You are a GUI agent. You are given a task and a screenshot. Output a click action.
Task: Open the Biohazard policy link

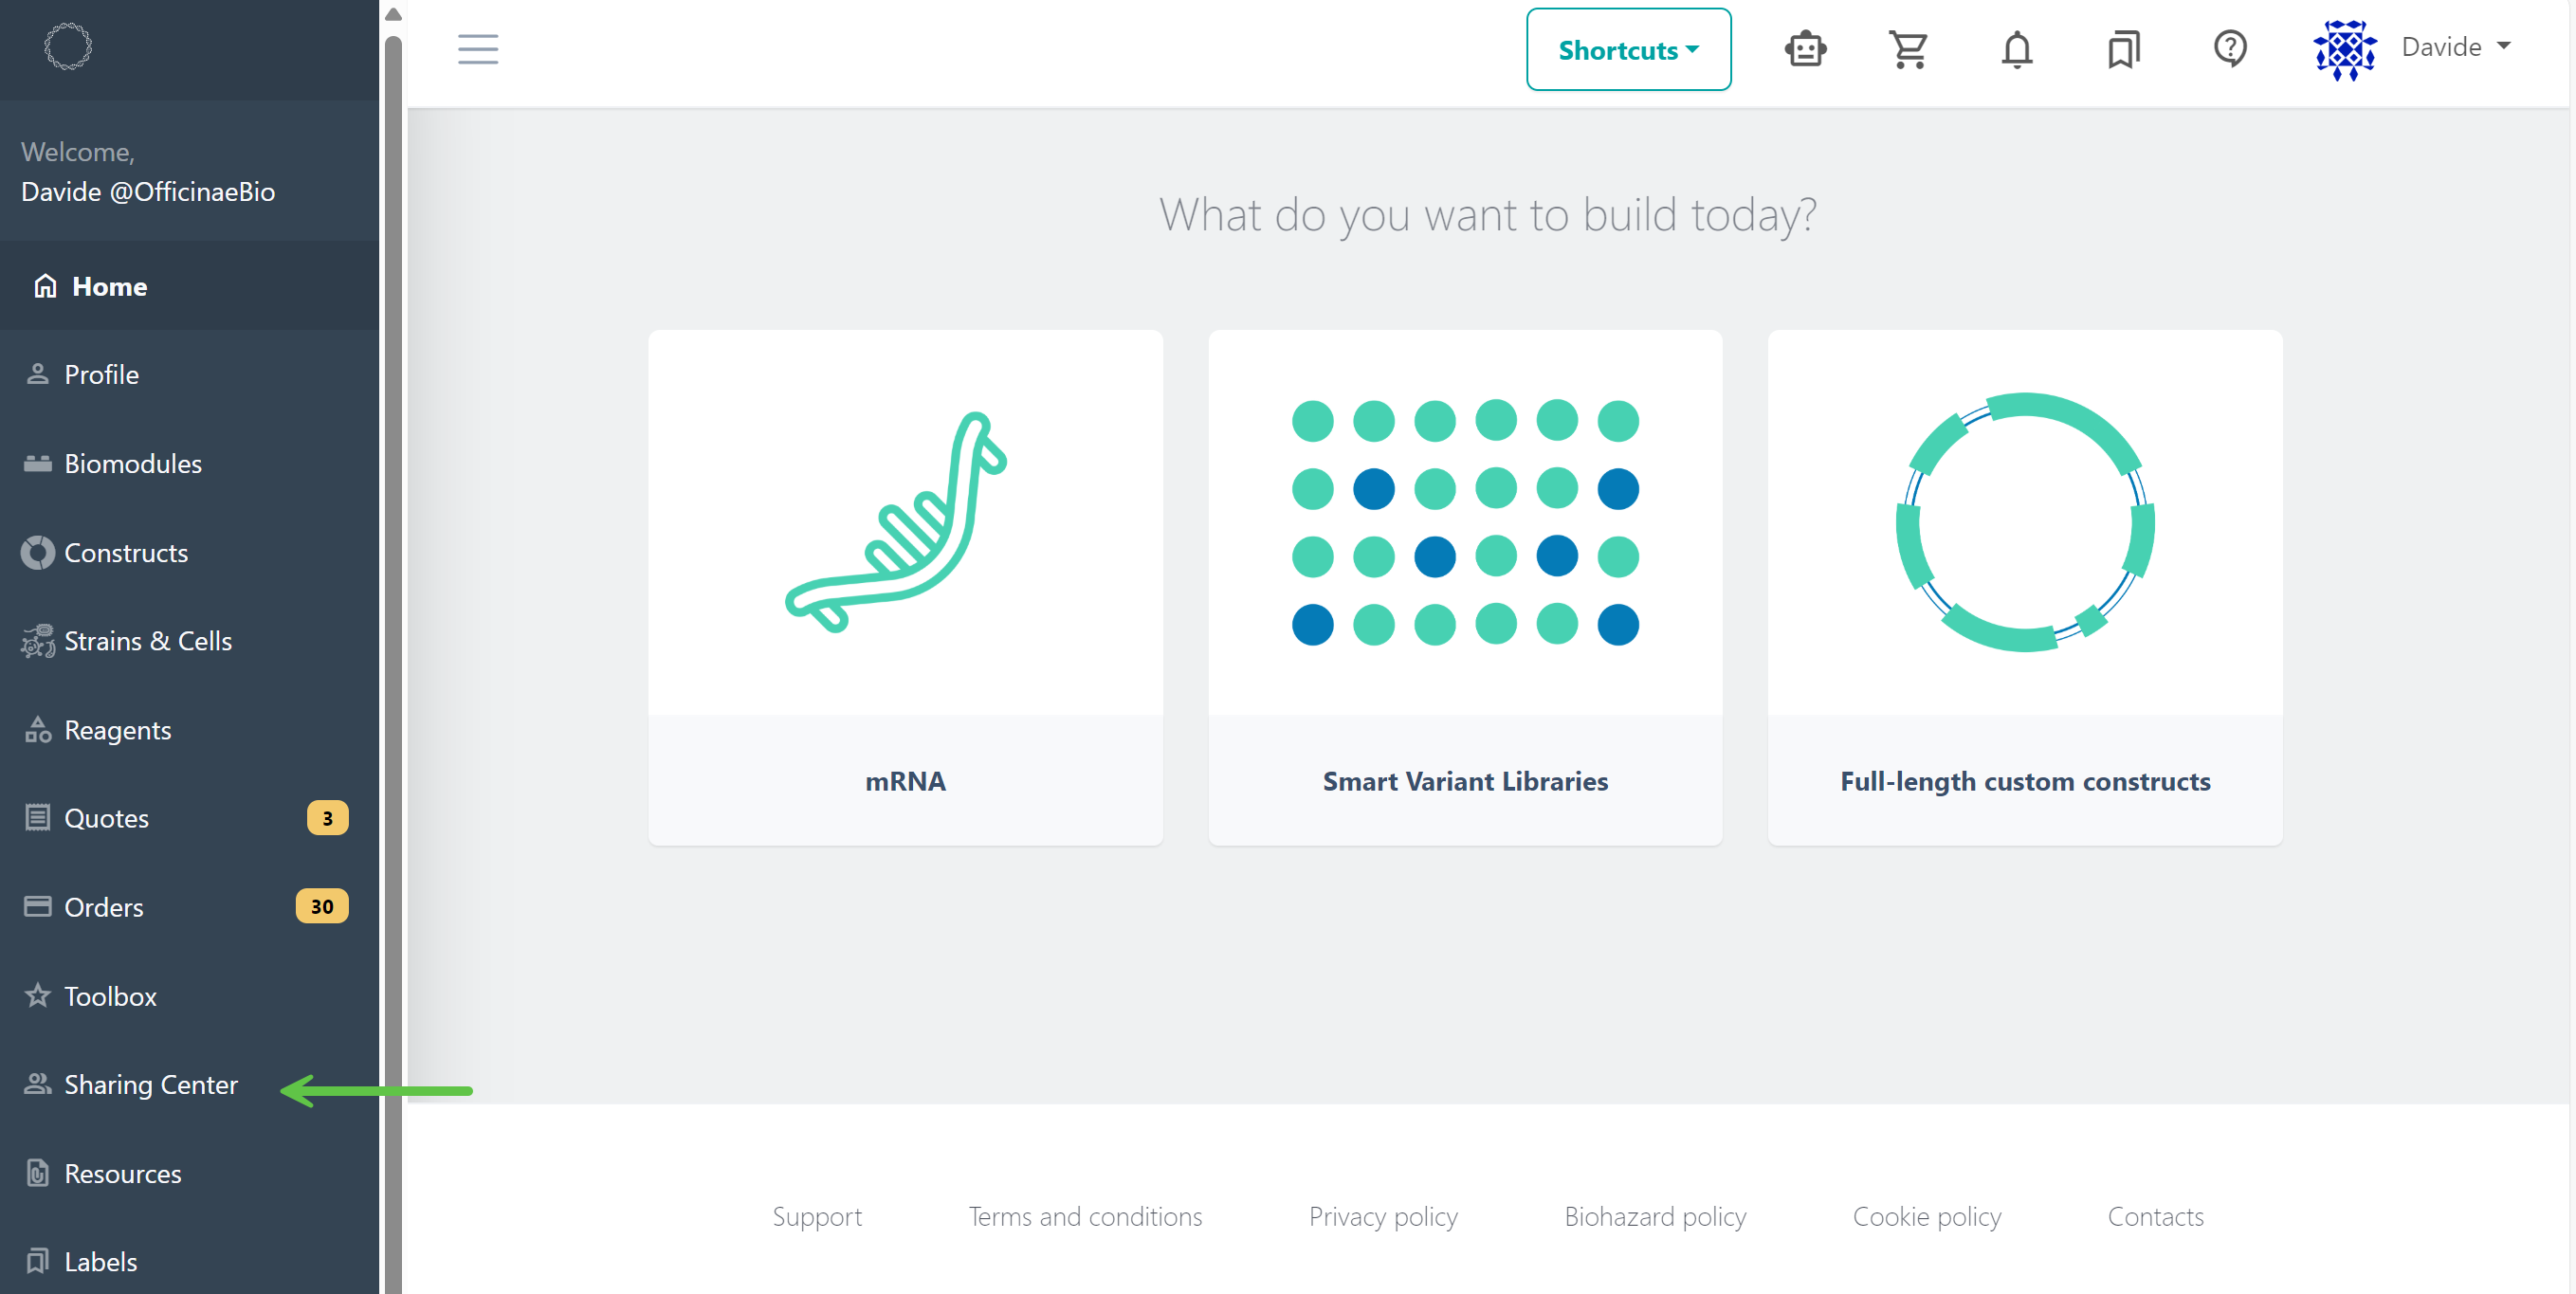[1655, 1216]
